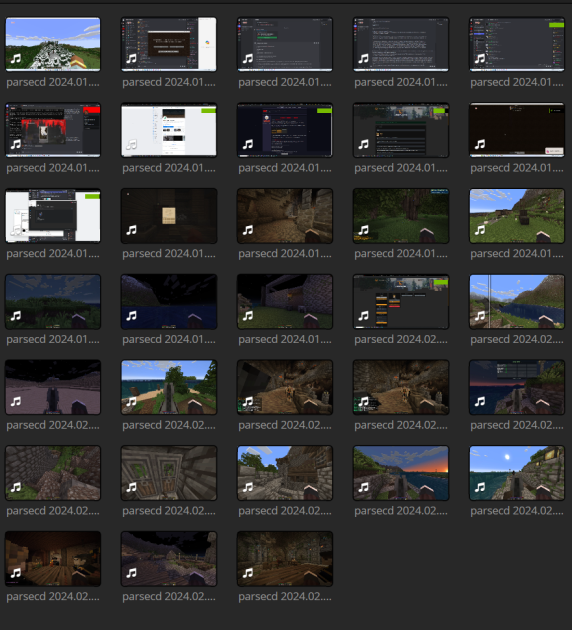Select the sunset sea clip with scoreboard overlay
This screenshot has height=630, width=572.
517,387
